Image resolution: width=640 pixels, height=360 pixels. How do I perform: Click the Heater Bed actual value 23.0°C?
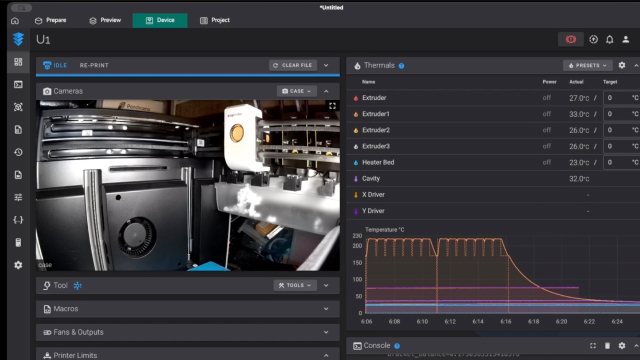579,162
